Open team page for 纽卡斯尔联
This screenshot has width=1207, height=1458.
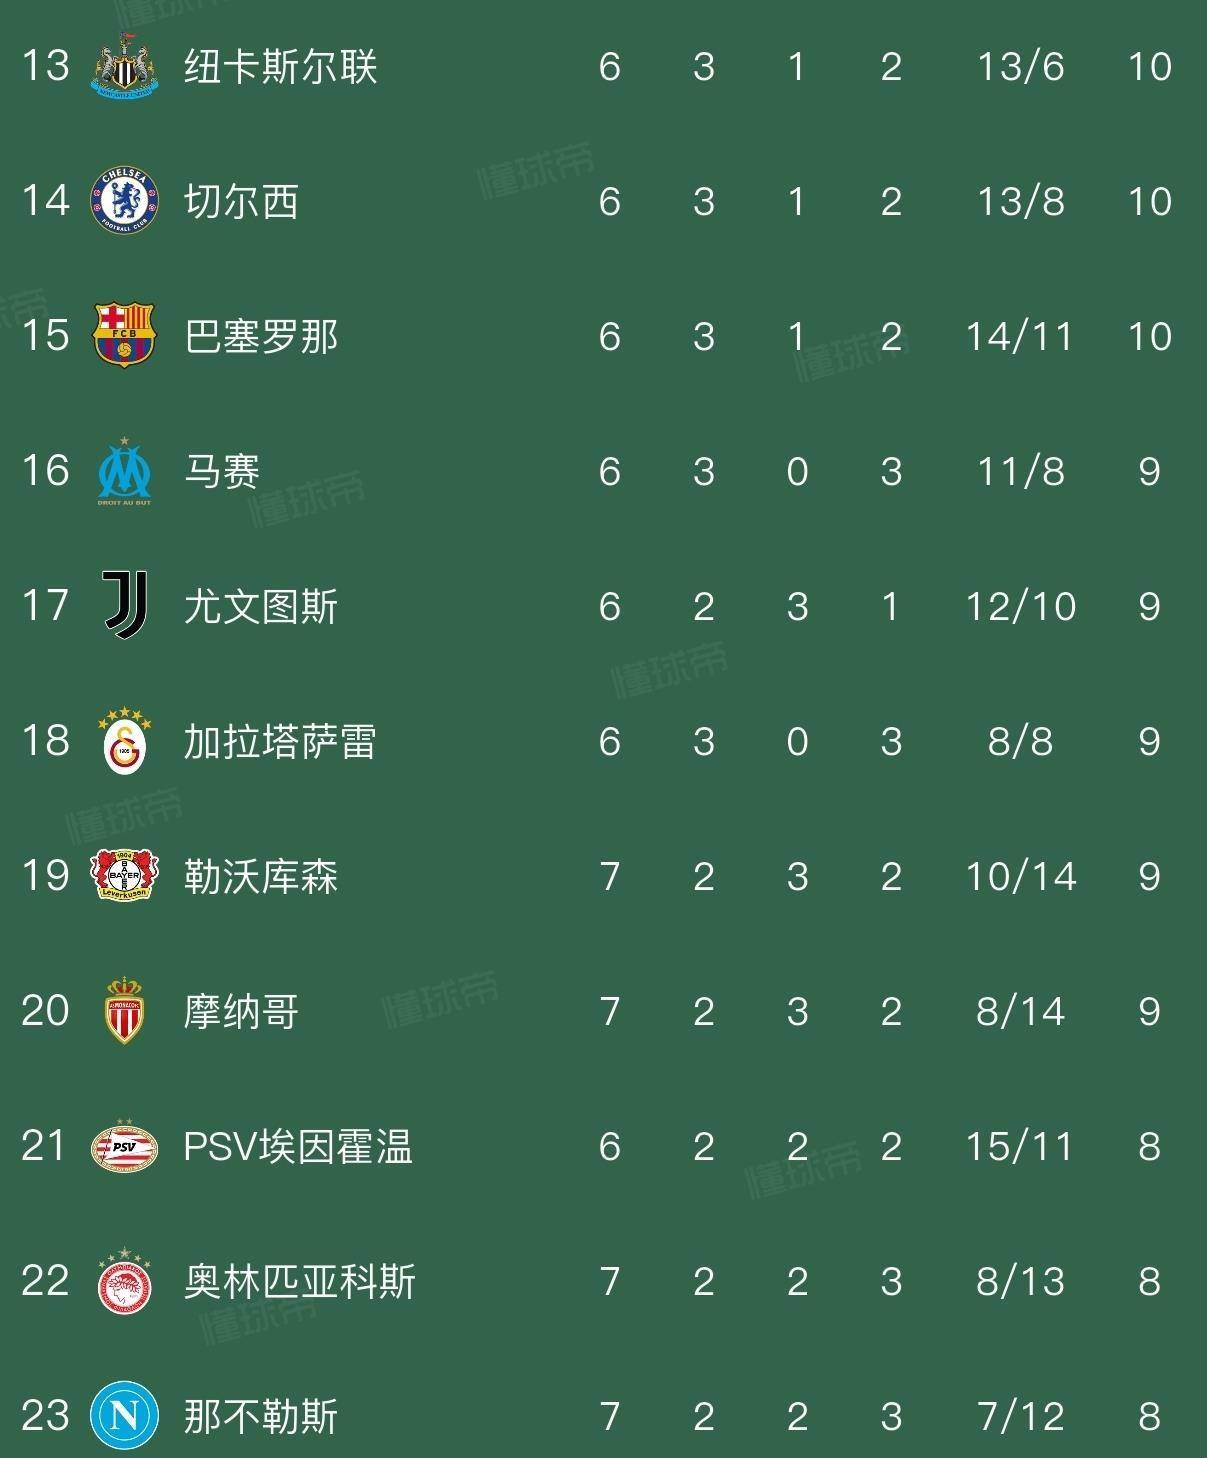[x=280, y=67]
